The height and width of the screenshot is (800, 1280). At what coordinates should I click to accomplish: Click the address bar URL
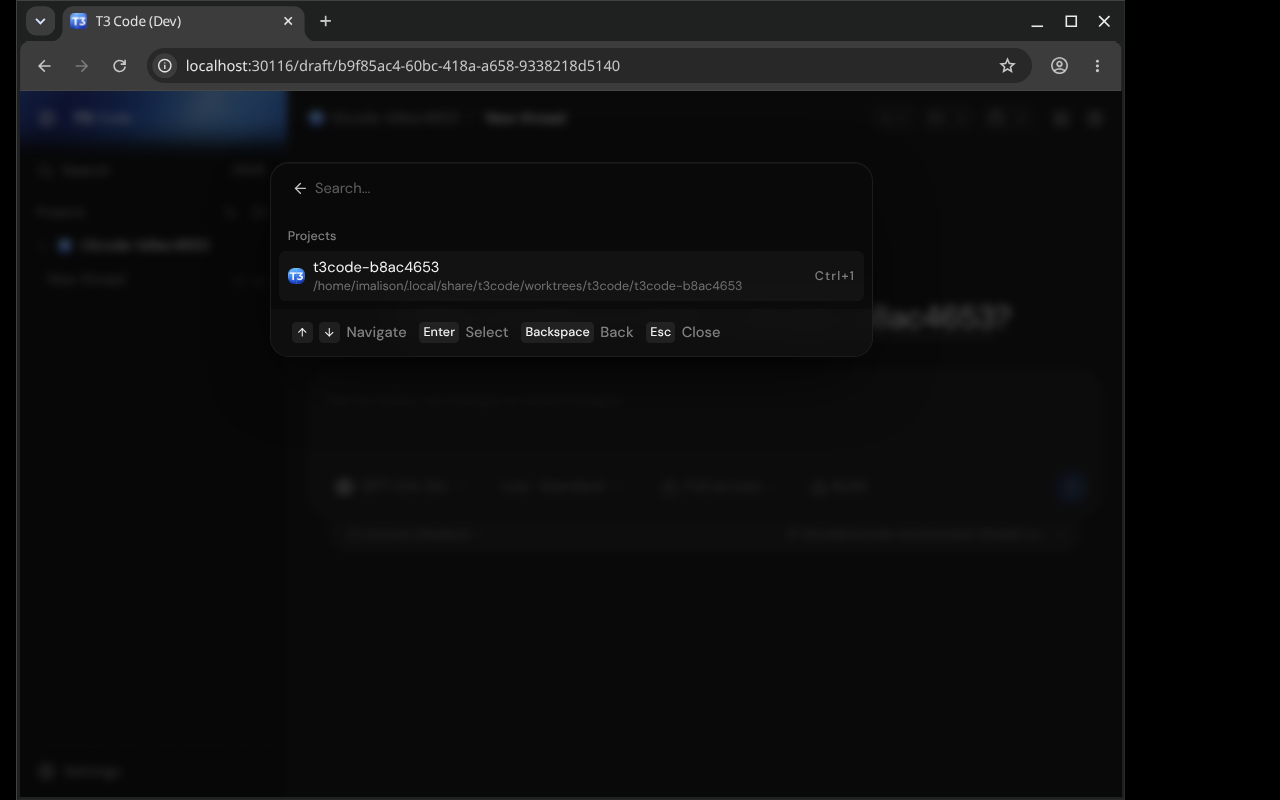pyautogui.click(x=403, y=66)
